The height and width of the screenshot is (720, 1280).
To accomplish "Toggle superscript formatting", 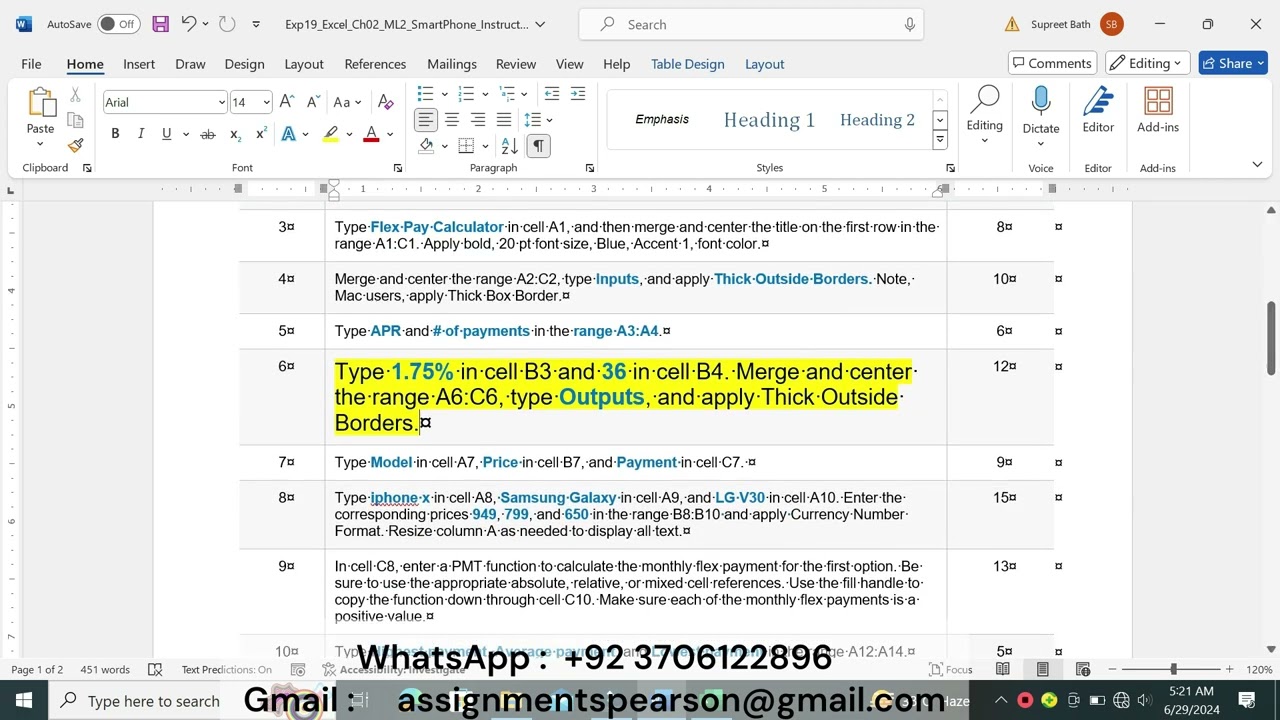I will coord(261,134).
